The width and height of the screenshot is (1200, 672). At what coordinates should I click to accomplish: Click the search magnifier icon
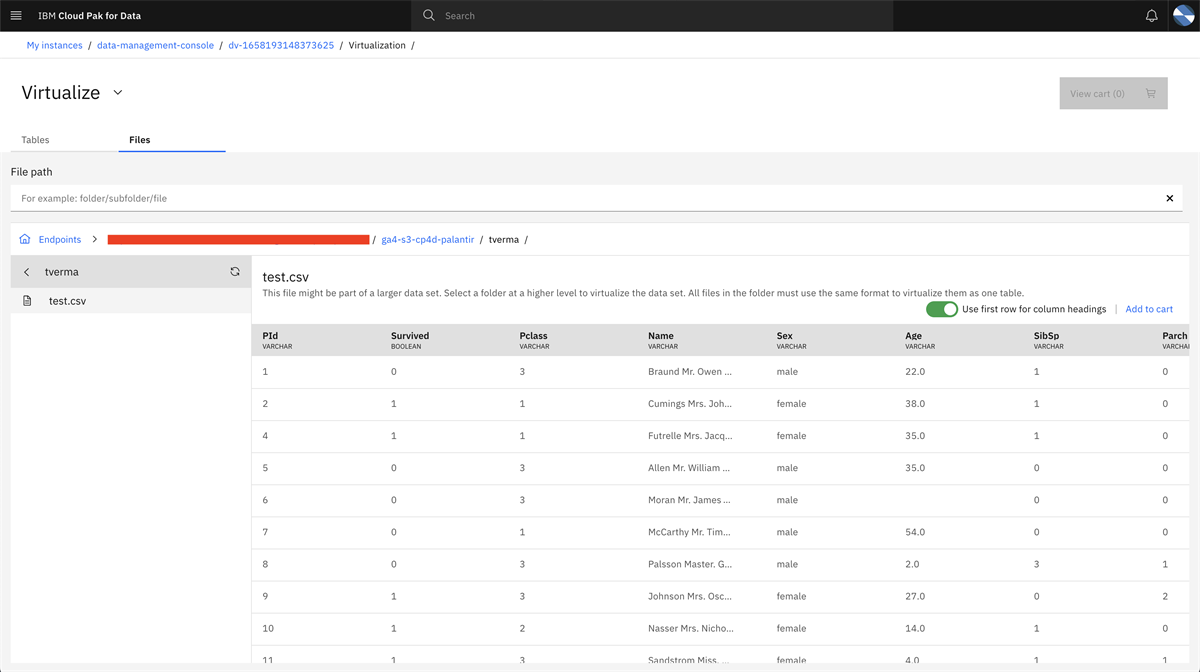pyautogui.click(x=429, y=16)
